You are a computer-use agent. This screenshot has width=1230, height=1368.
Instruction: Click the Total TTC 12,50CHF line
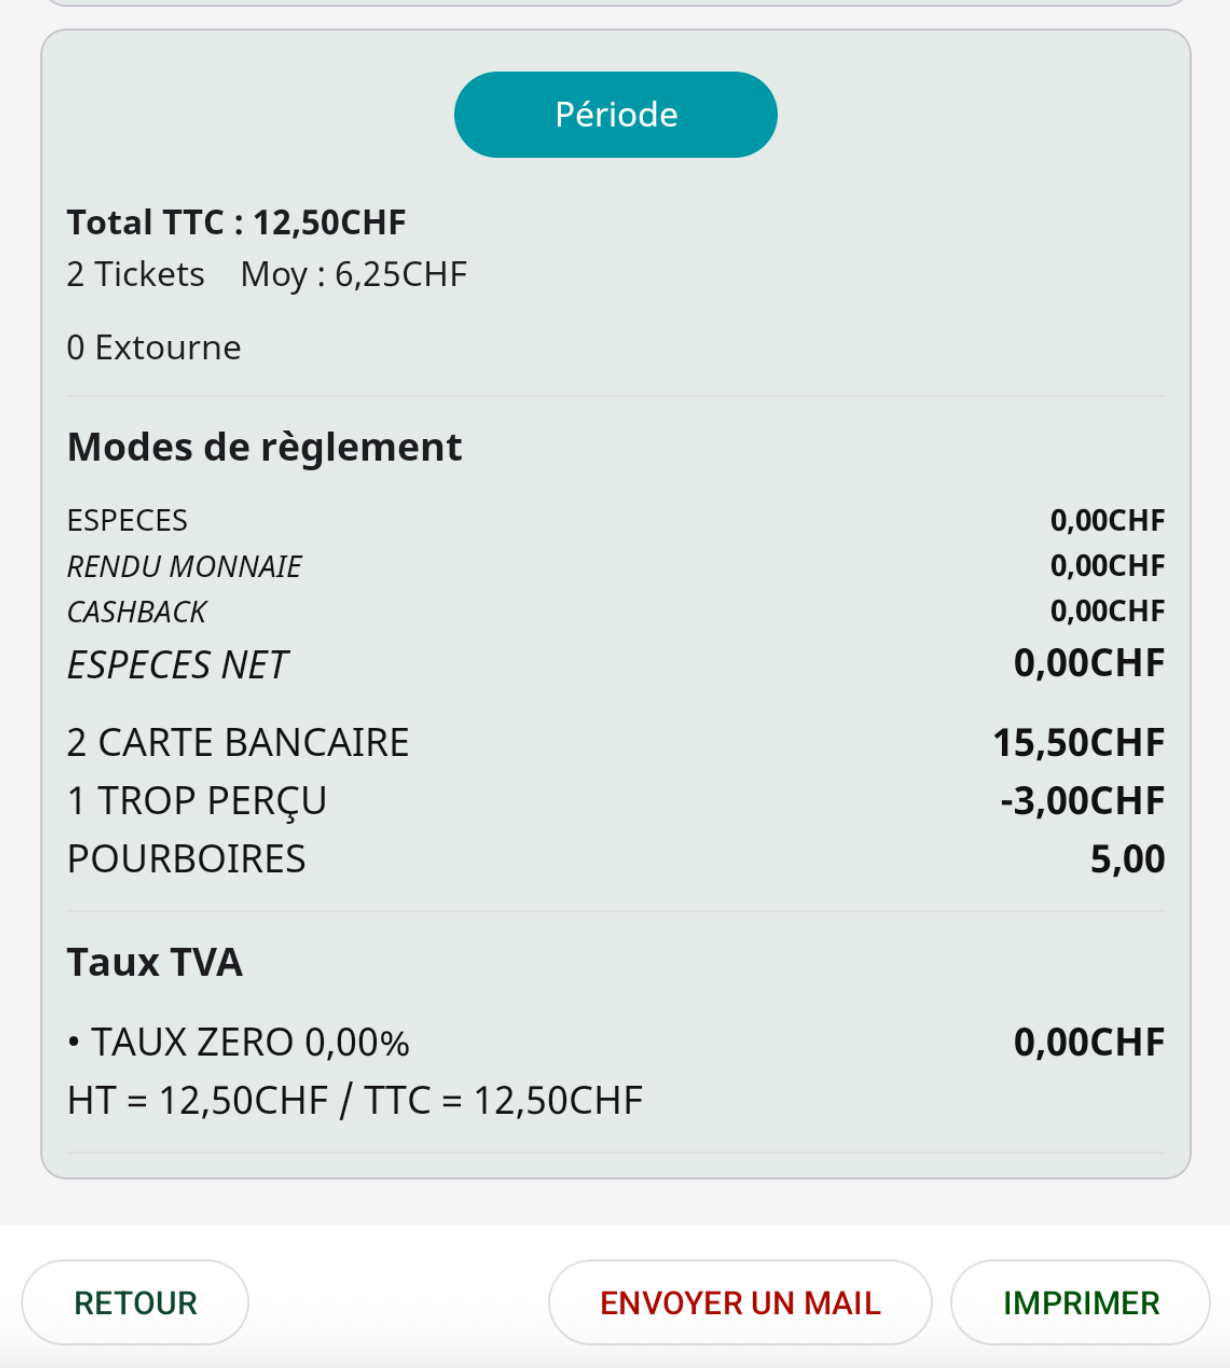tap(236, 222)
